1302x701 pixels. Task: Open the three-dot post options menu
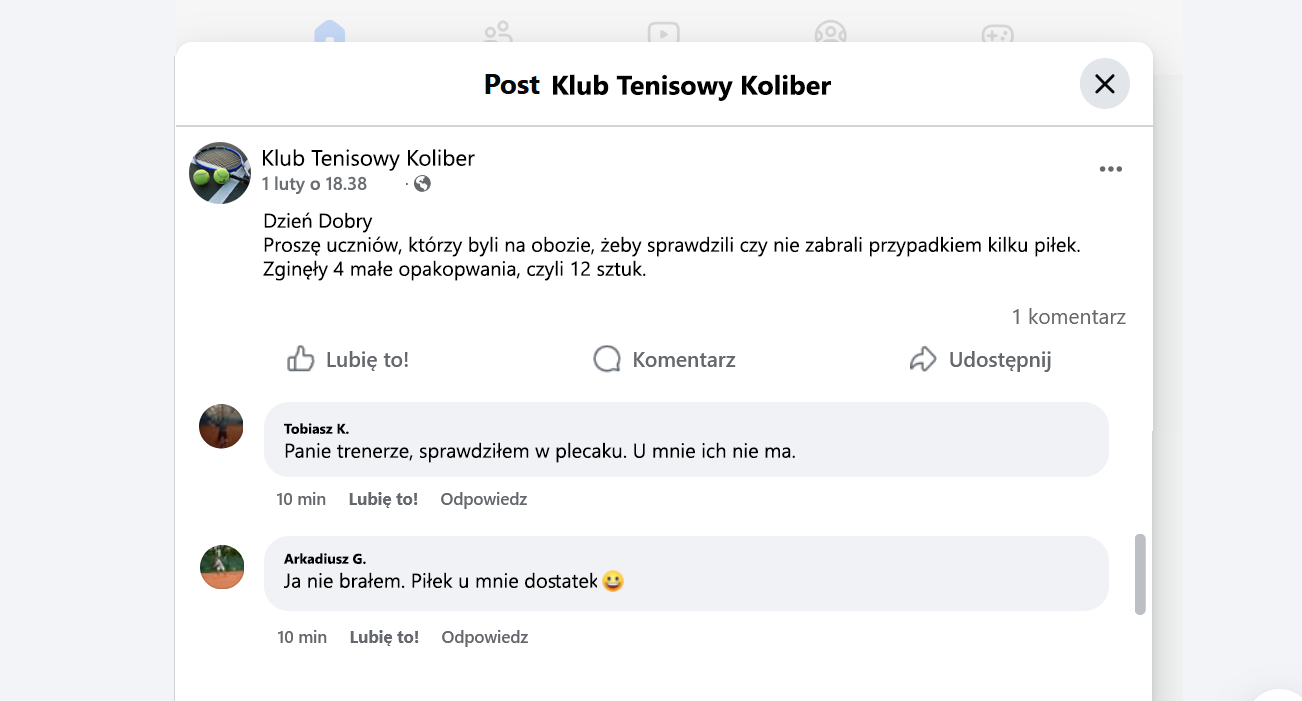pos(1110,169)
